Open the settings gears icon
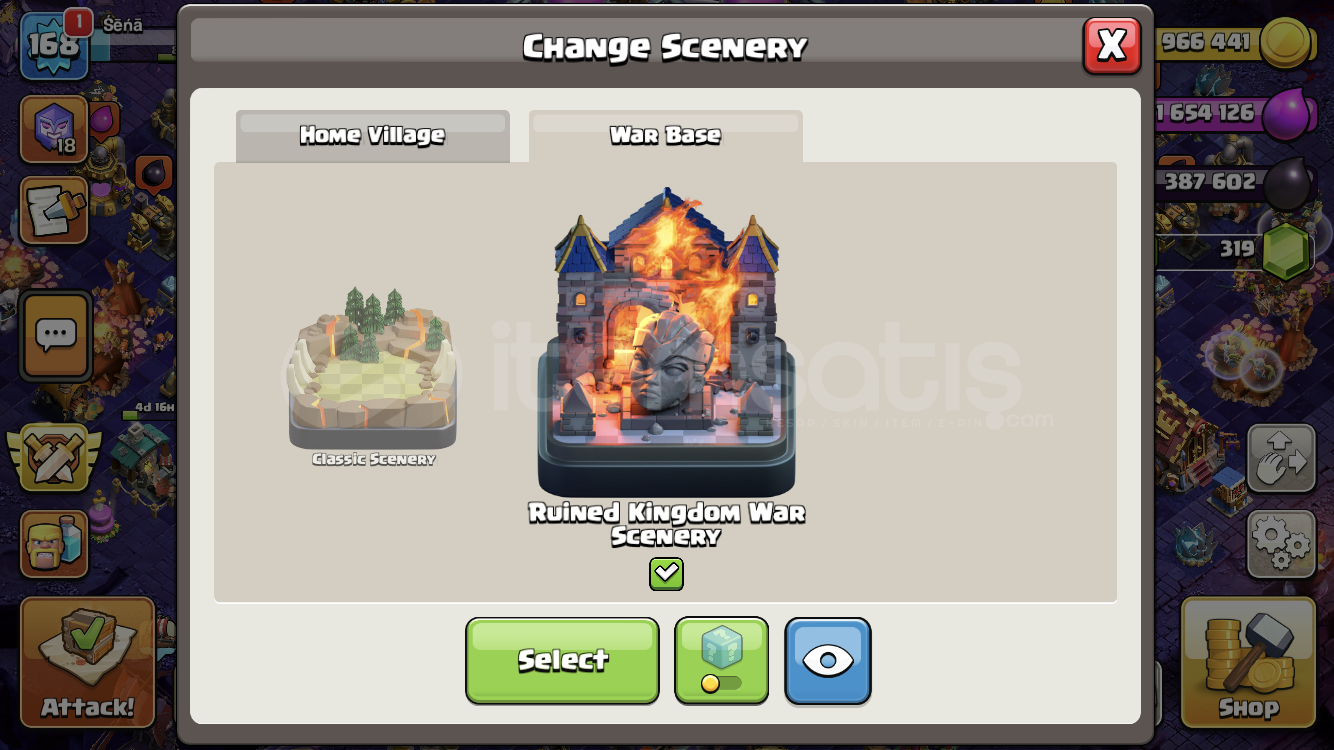 (x=1281, y=544)
